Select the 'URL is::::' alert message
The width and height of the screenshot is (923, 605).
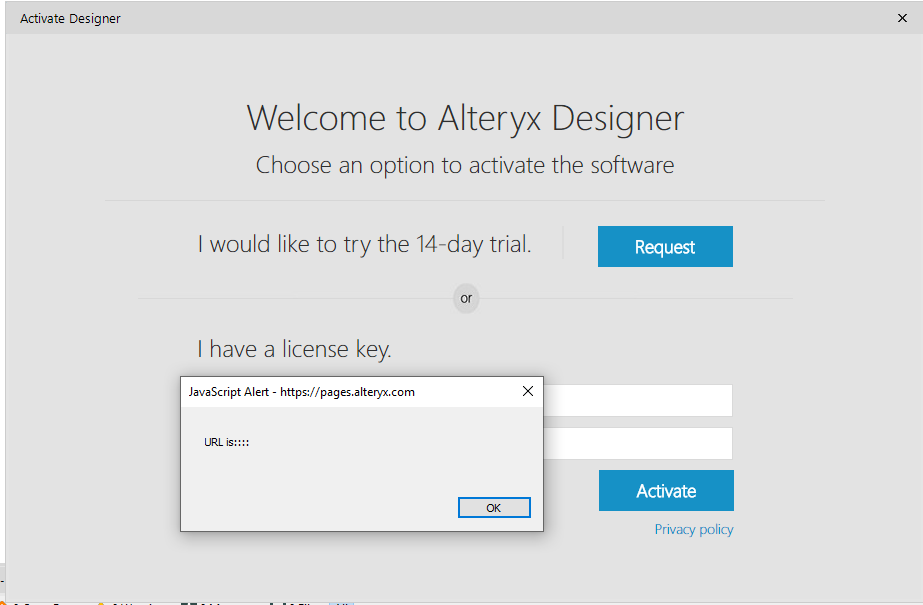(226, 441)
